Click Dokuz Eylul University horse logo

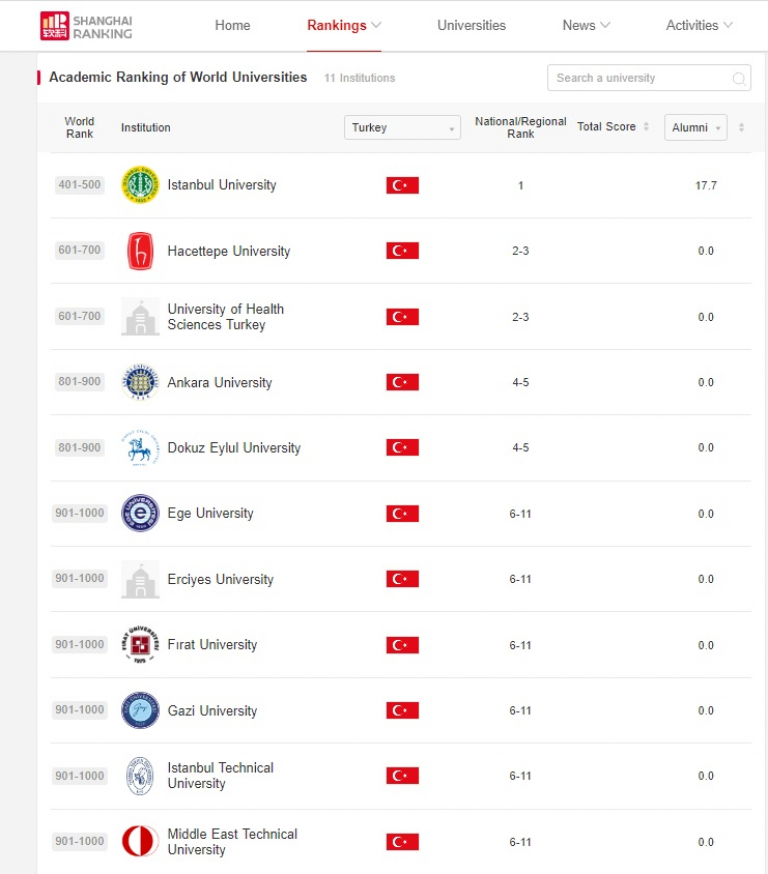click(140, 448)
